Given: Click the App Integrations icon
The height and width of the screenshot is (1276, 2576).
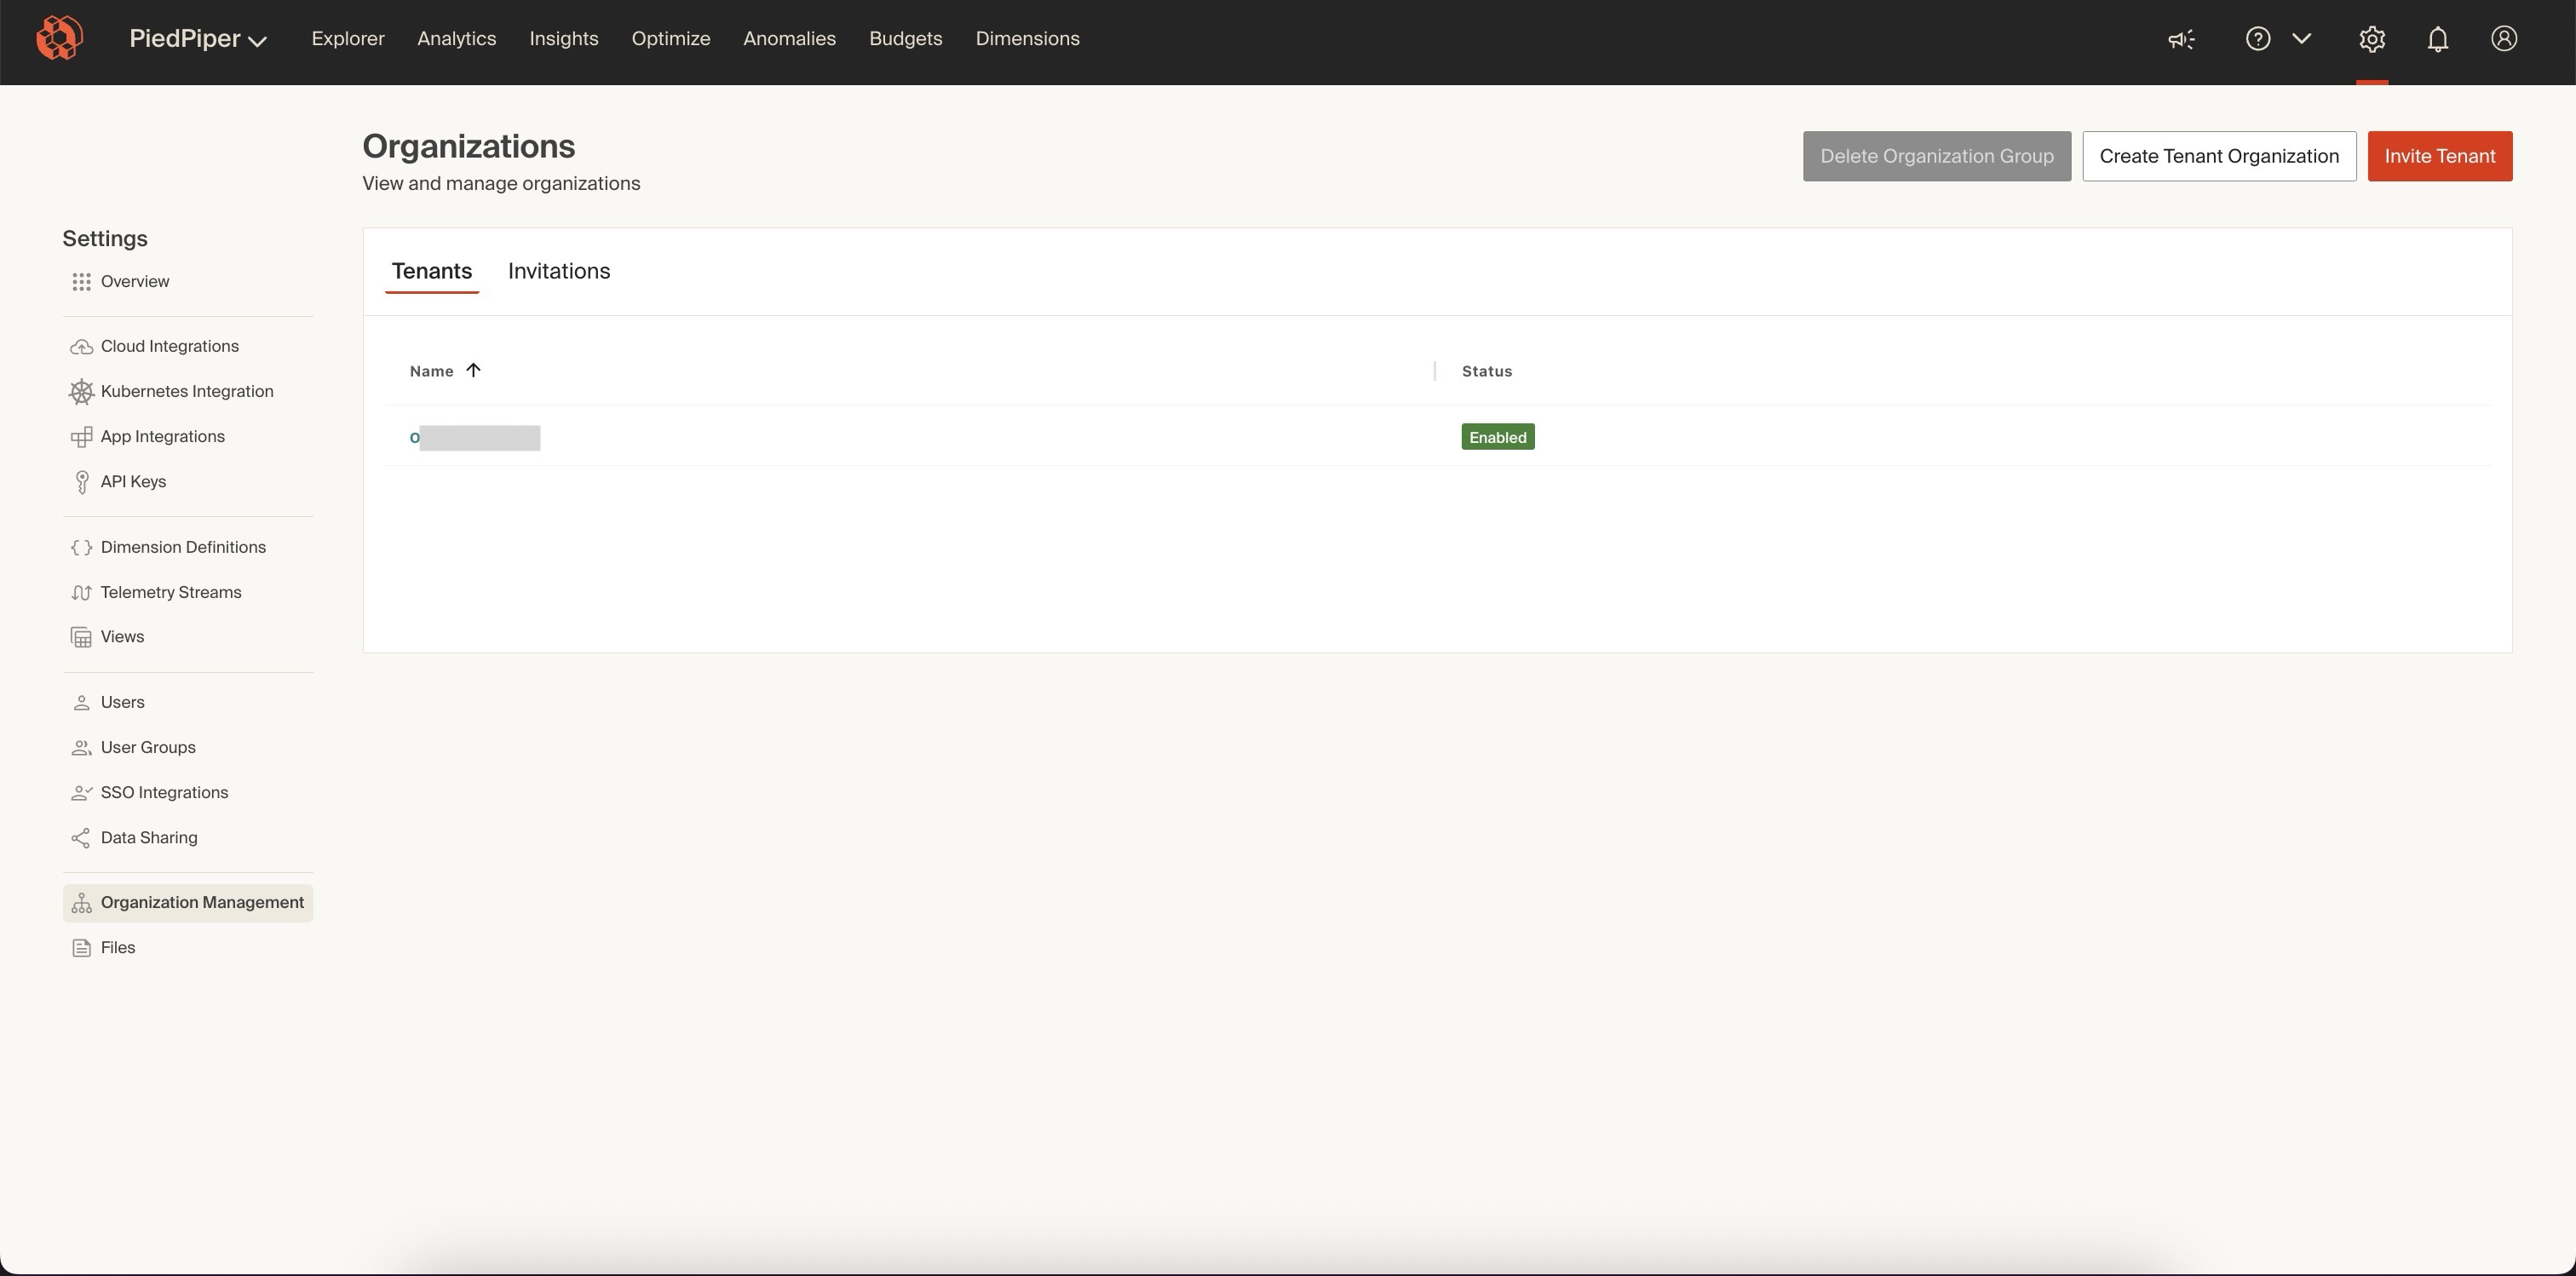Looking at the screenshot, I should point(82,437).
